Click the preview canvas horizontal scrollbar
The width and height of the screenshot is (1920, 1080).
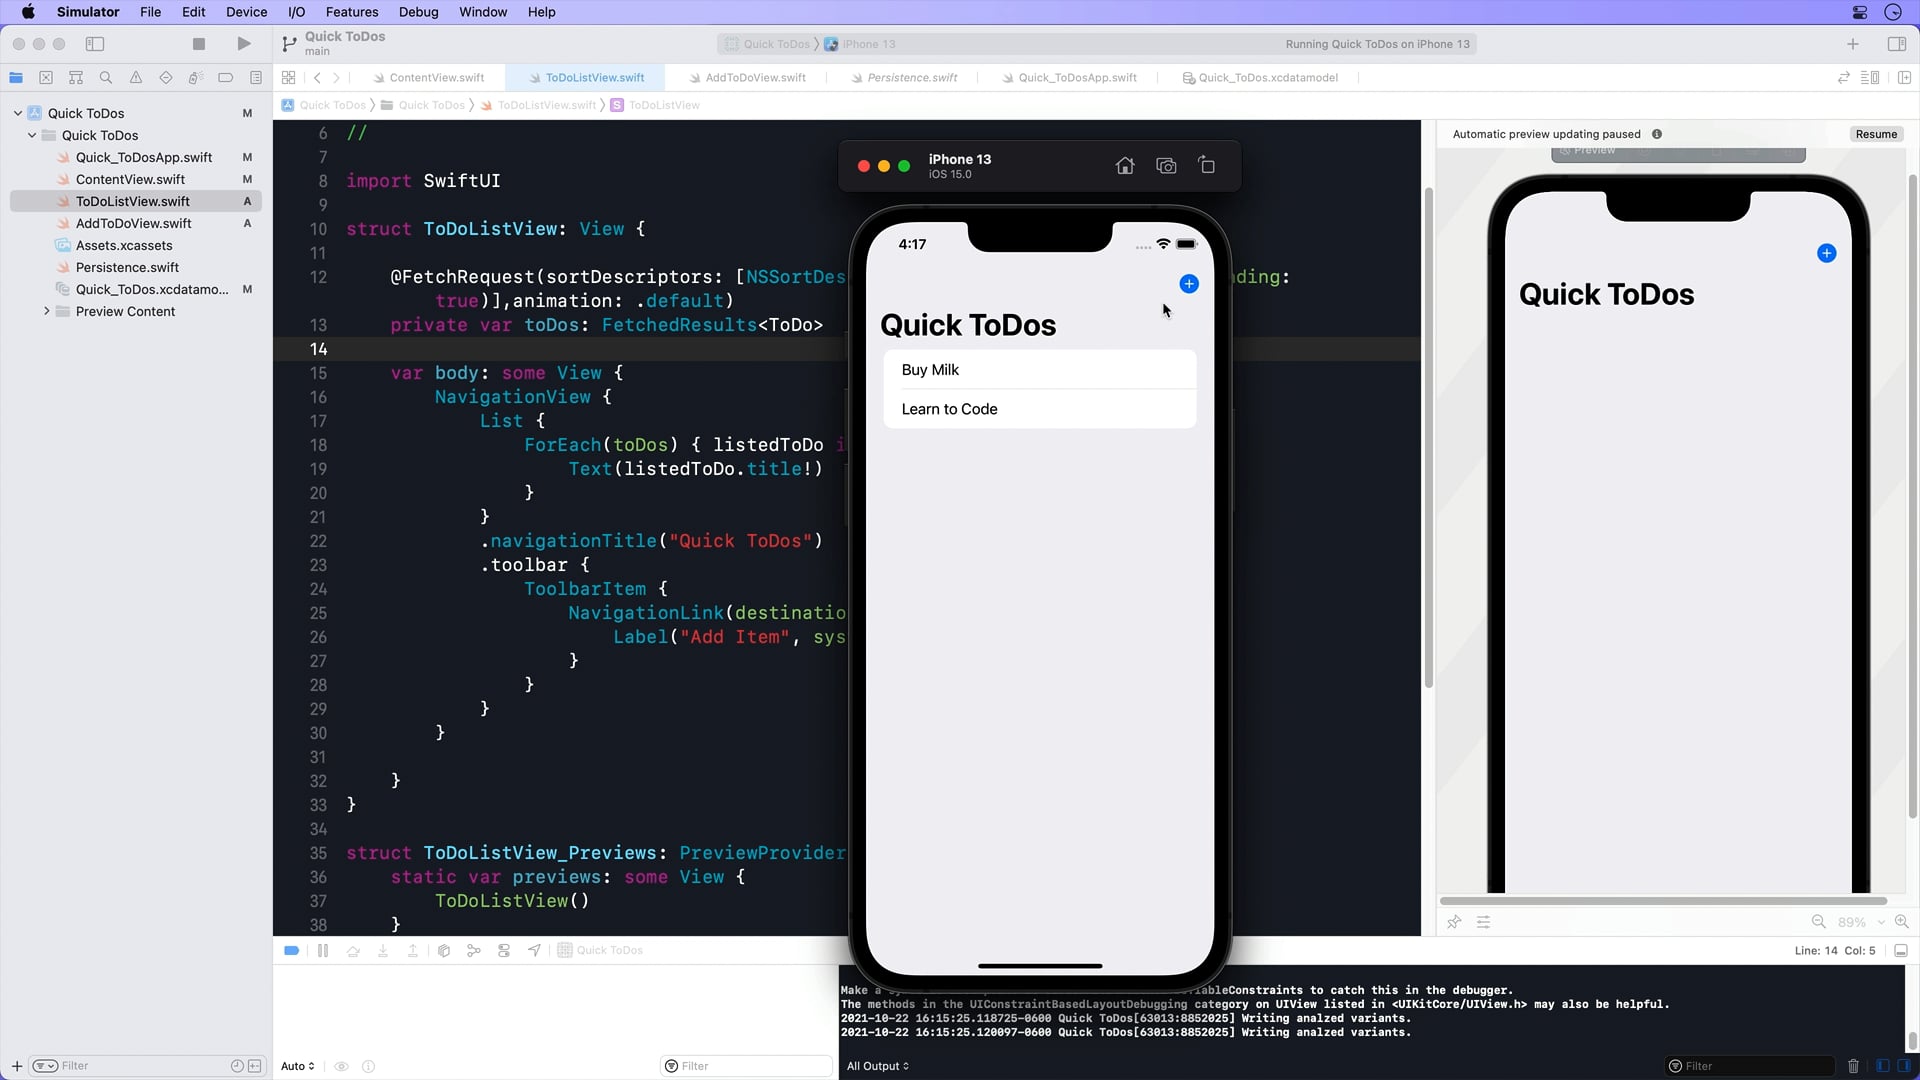[1663, 901]
